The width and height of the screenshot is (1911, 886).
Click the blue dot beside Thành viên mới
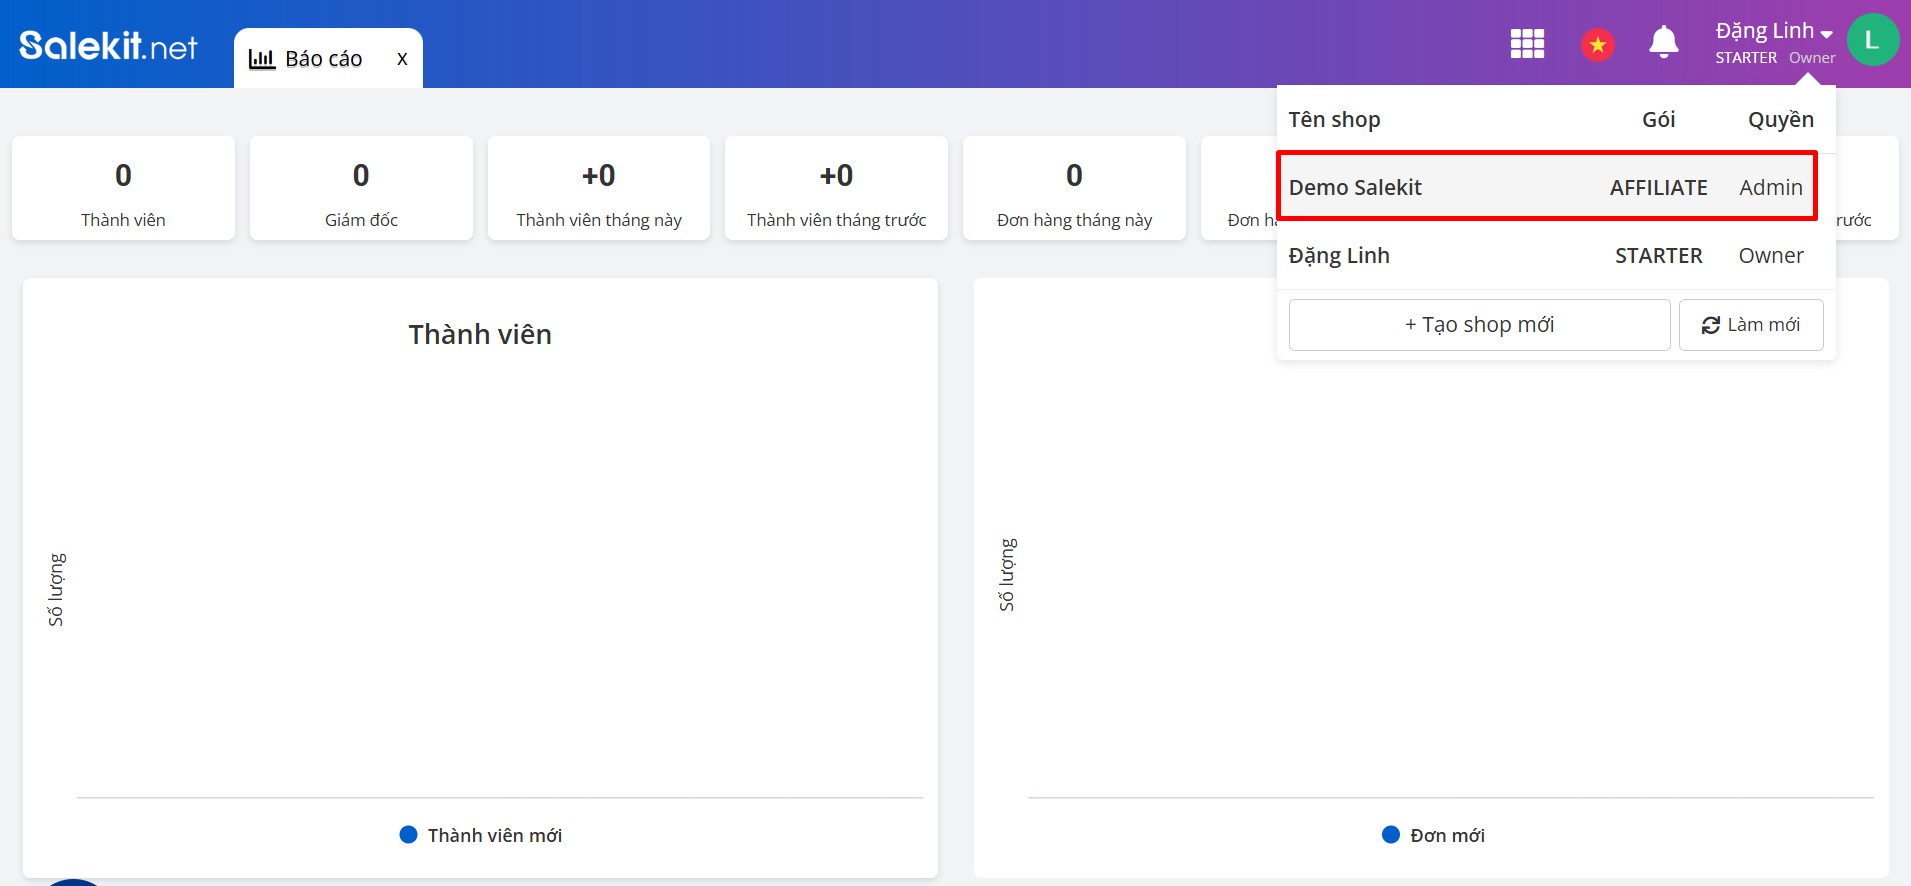(408, 835)
